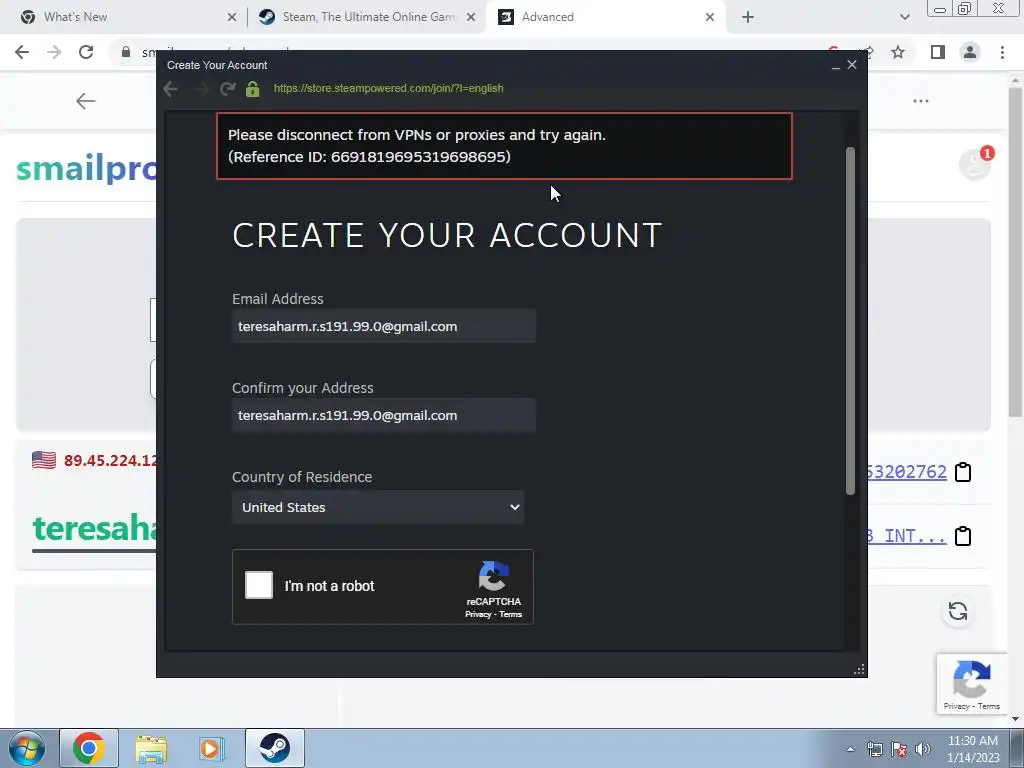Click the smailpro logo
The height and width of the screenshot is (768, 1024).
coord(86,168)
